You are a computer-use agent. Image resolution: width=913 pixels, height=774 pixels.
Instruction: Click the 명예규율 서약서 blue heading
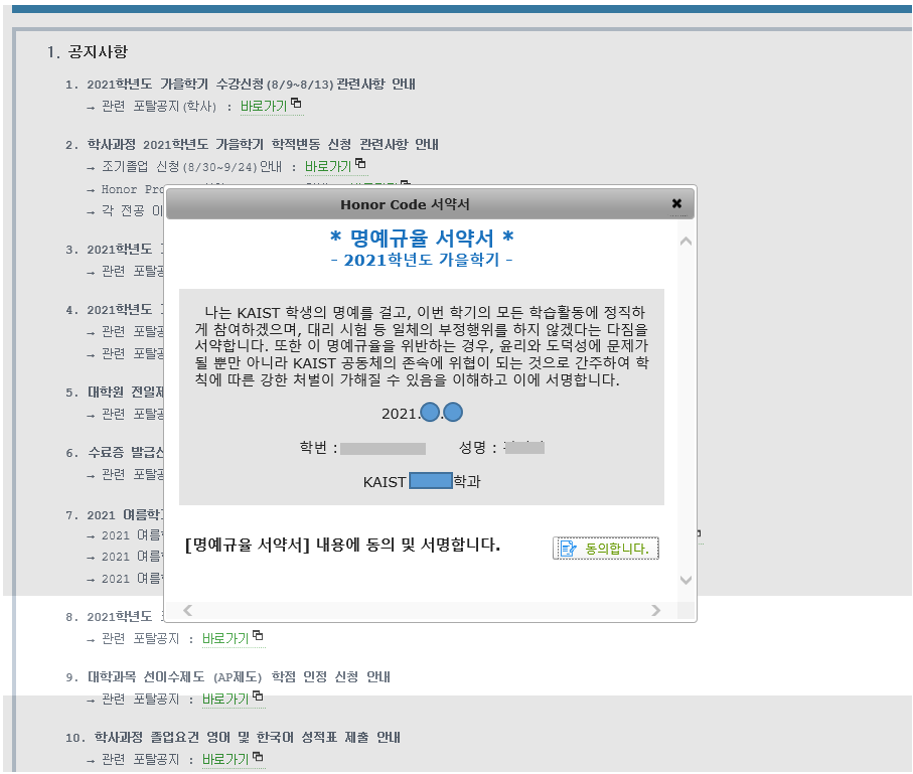point(422,238)
